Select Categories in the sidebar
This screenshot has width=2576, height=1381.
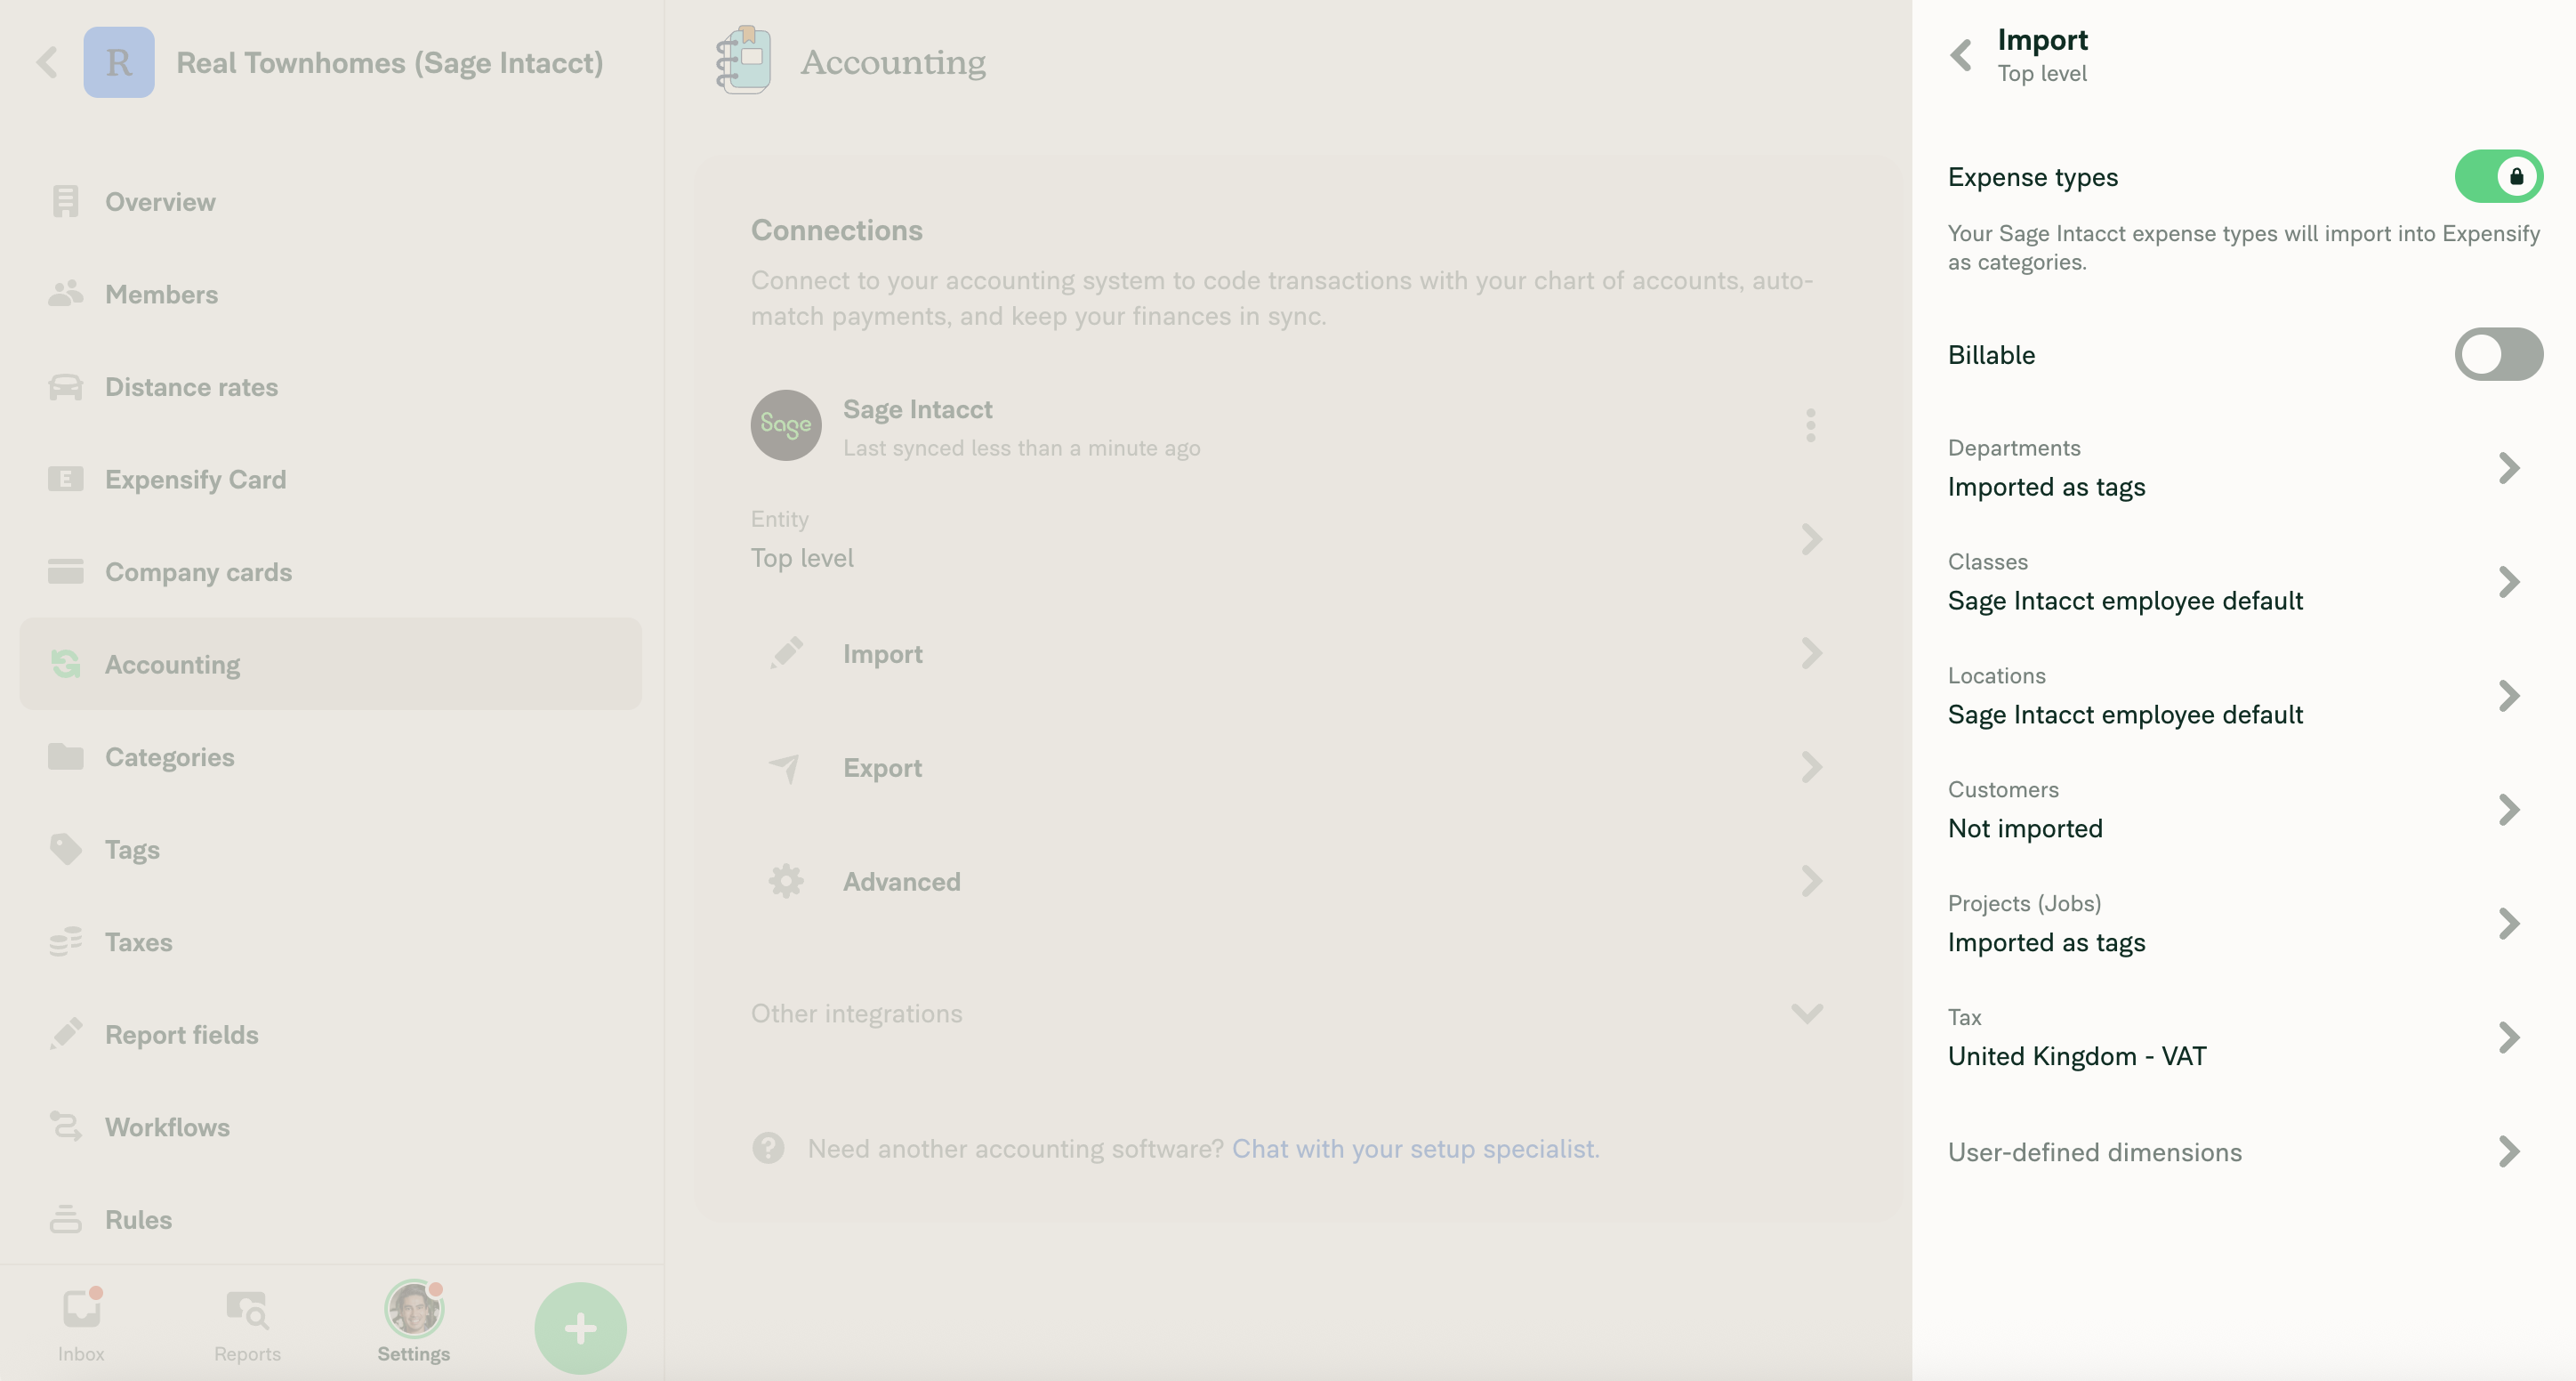point(170,757)
